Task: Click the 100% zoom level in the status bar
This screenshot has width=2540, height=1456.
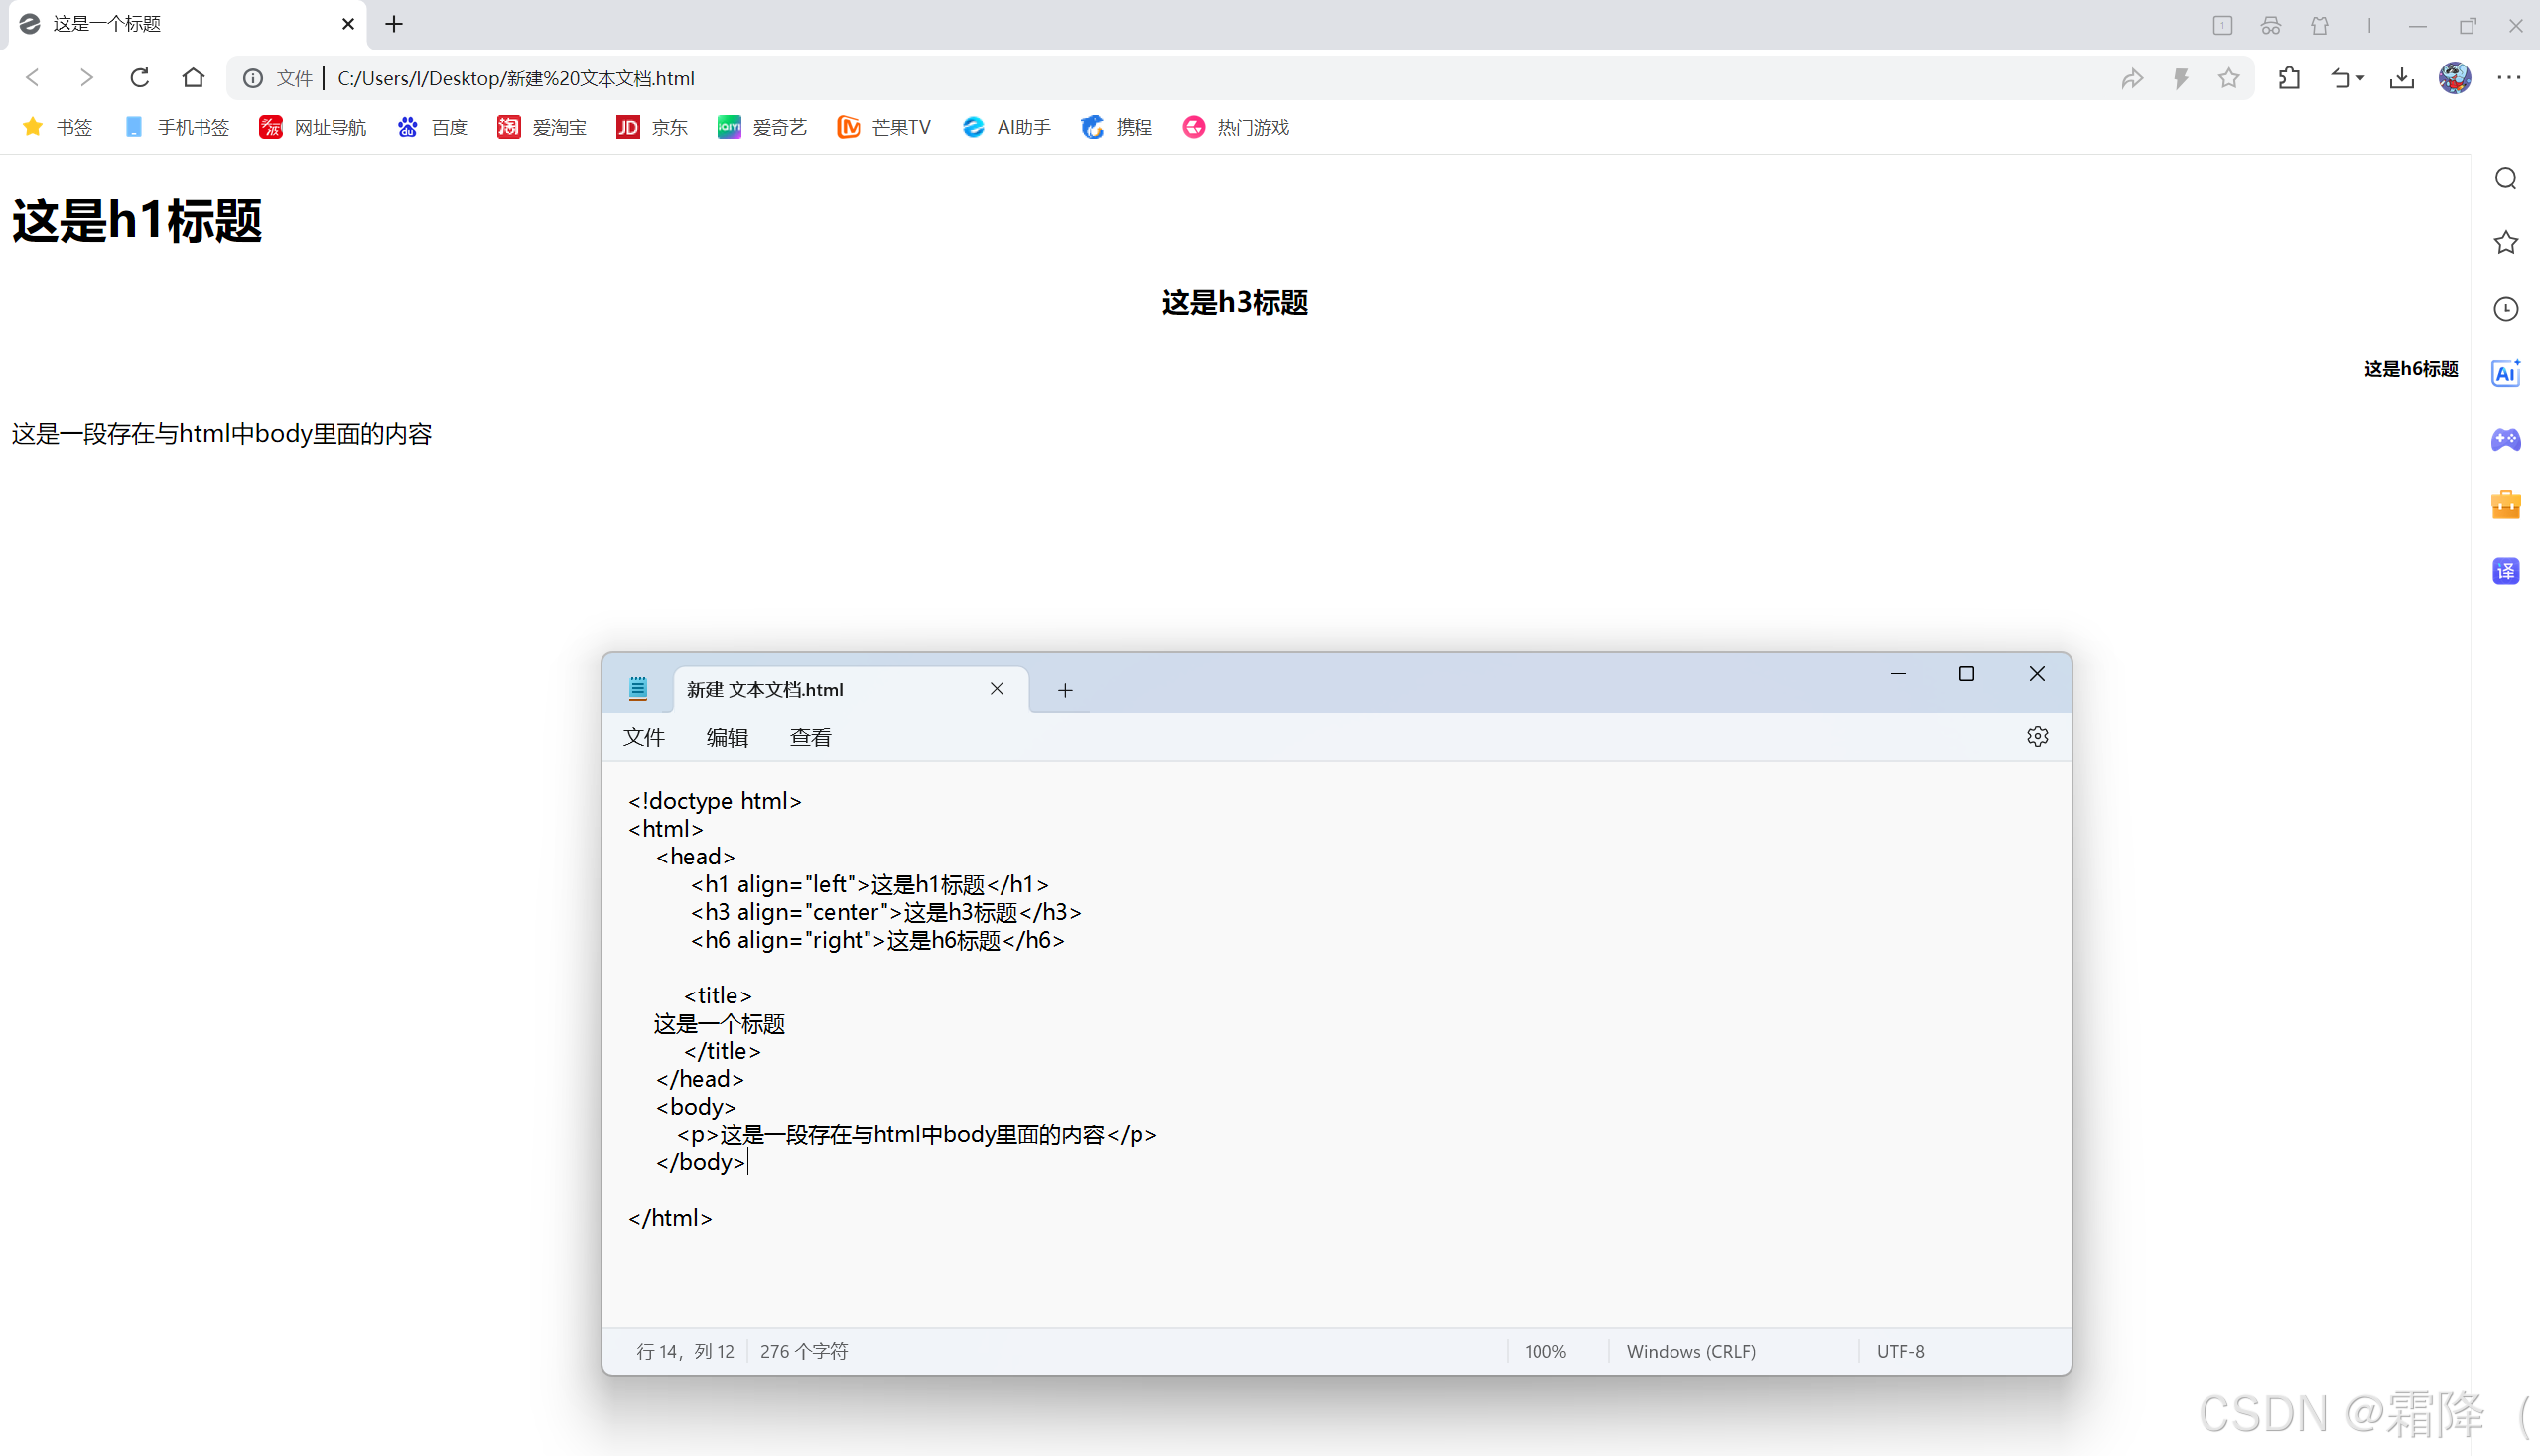Action: click(1545, 1351)
